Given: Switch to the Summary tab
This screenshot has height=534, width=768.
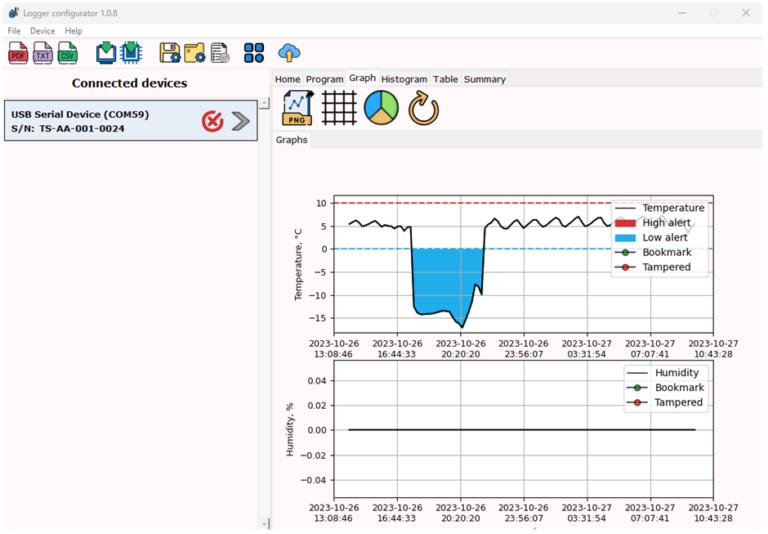Looking at the screenshot, I should click(x=484, y=79).
